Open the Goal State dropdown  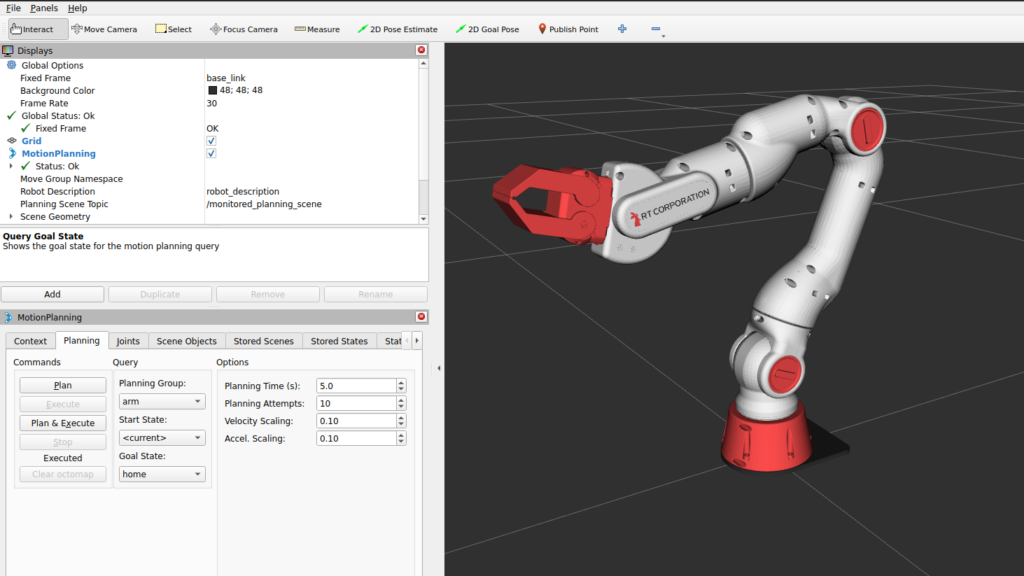point(161,474)
